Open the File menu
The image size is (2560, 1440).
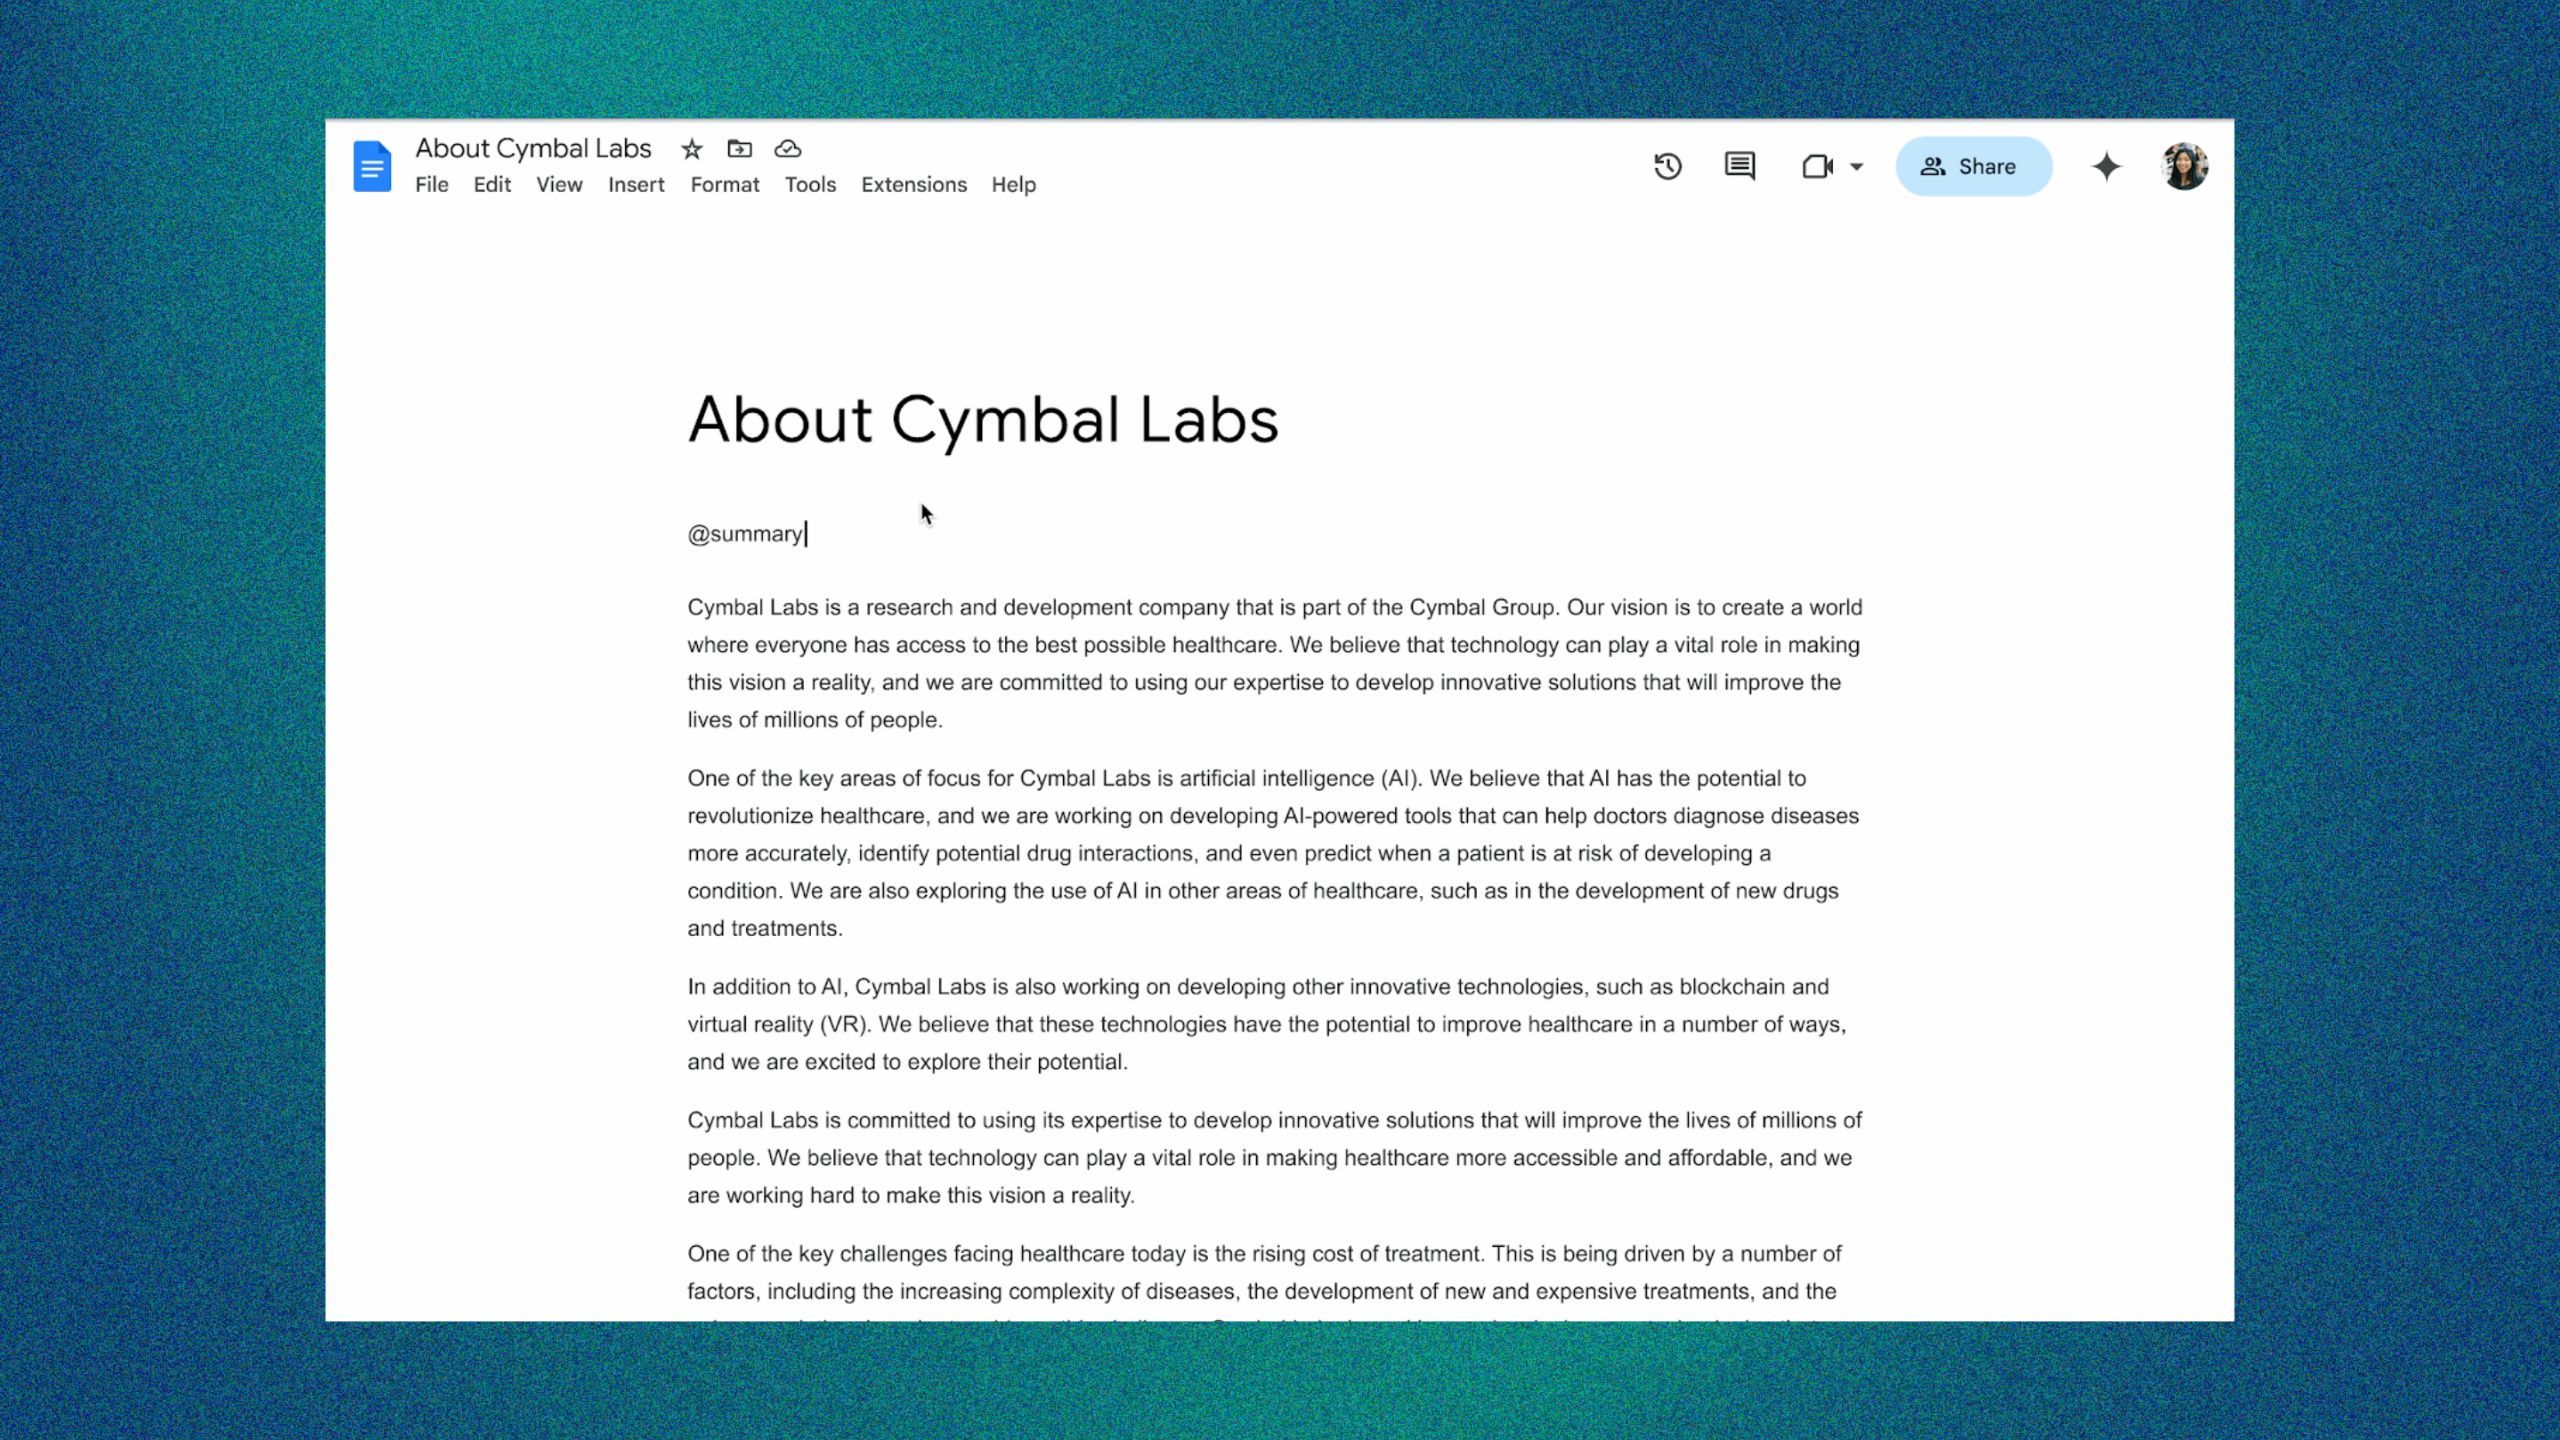[431, 185]
